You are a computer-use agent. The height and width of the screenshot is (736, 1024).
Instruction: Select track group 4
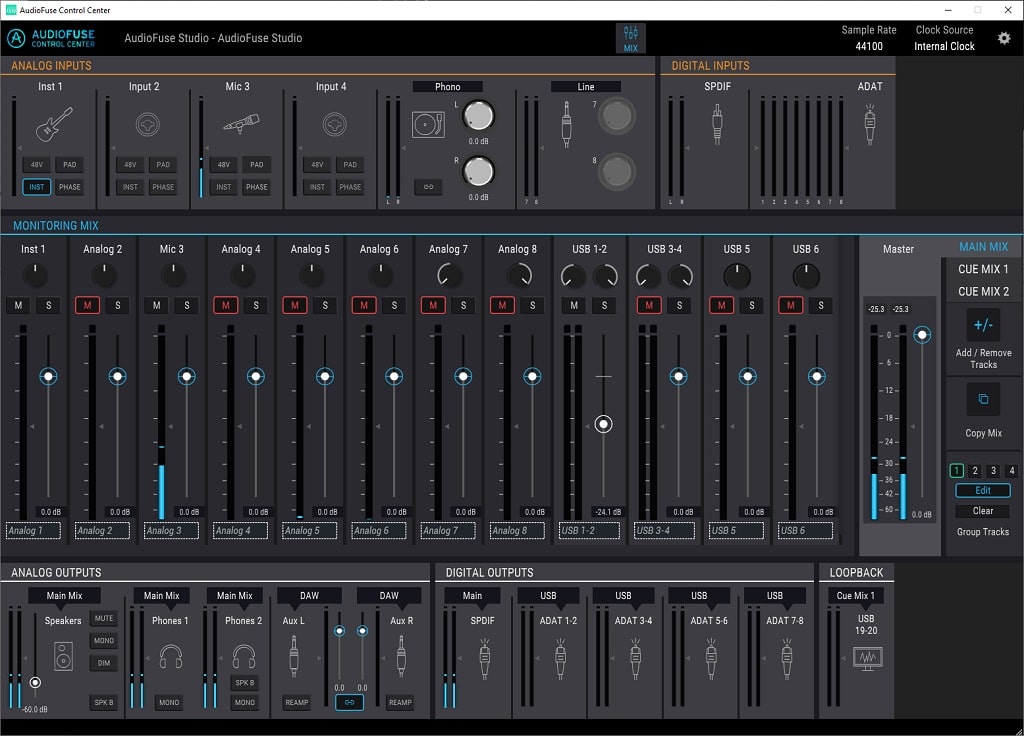pos(1012,470)
